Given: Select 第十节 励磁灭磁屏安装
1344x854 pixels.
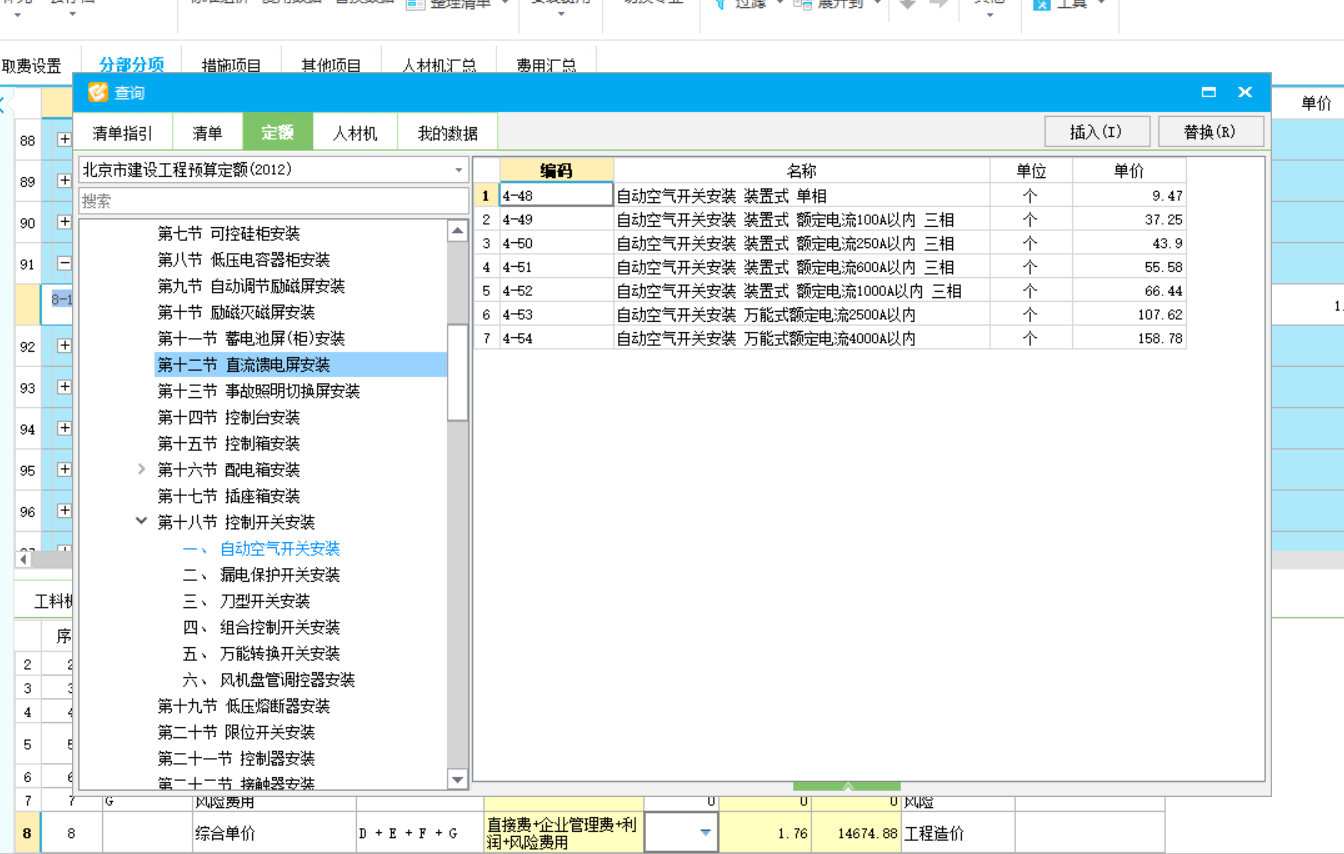Looking at the screenshot, I should [236, 312].
